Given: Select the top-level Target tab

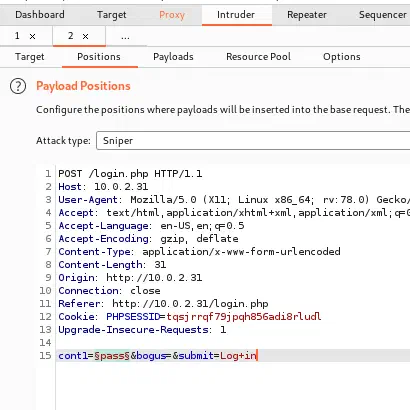Looking at the screenshot, I should (x=112, y=15).
